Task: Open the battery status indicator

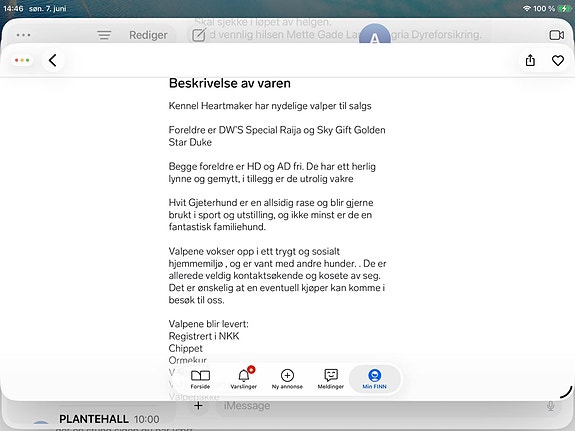Action: point(564,8)
